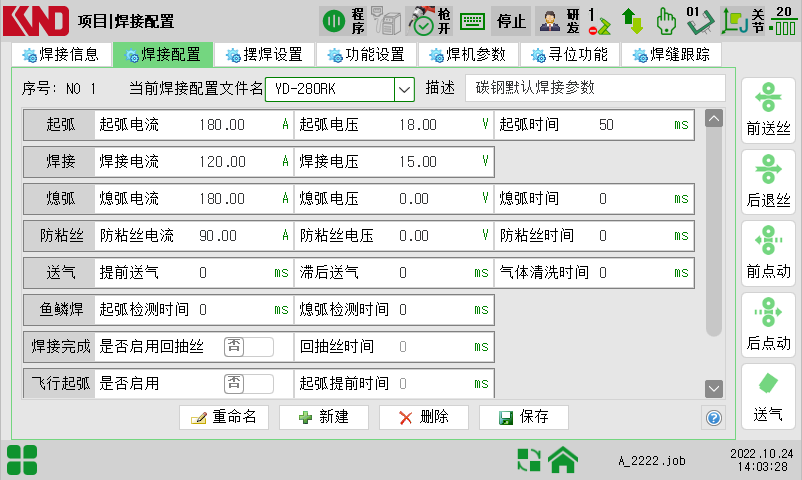Click the 后退丝 wire retract icon
Screen dimensions: 802x480
pos(768,182)
